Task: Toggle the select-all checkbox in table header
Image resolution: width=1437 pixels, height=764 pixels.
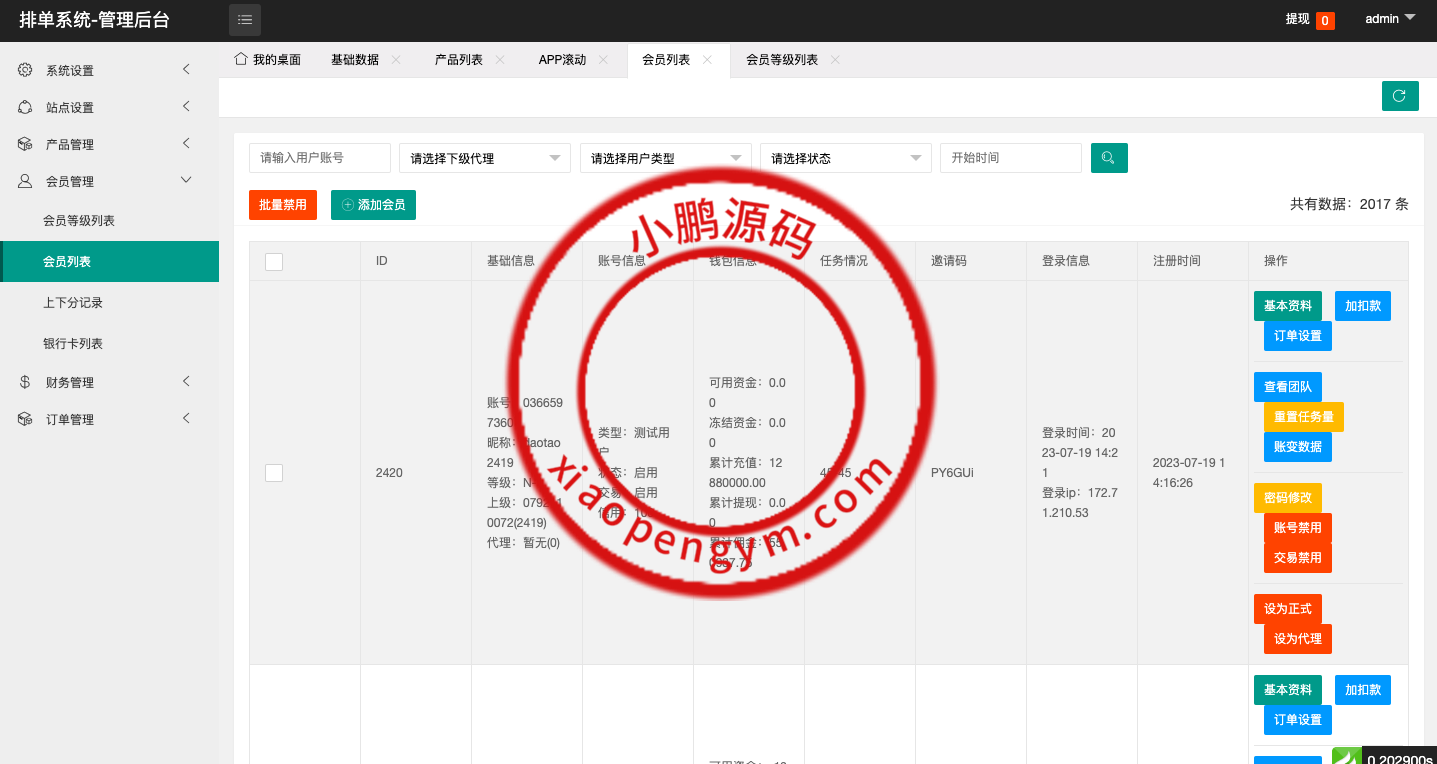Action: click(274, 261)
